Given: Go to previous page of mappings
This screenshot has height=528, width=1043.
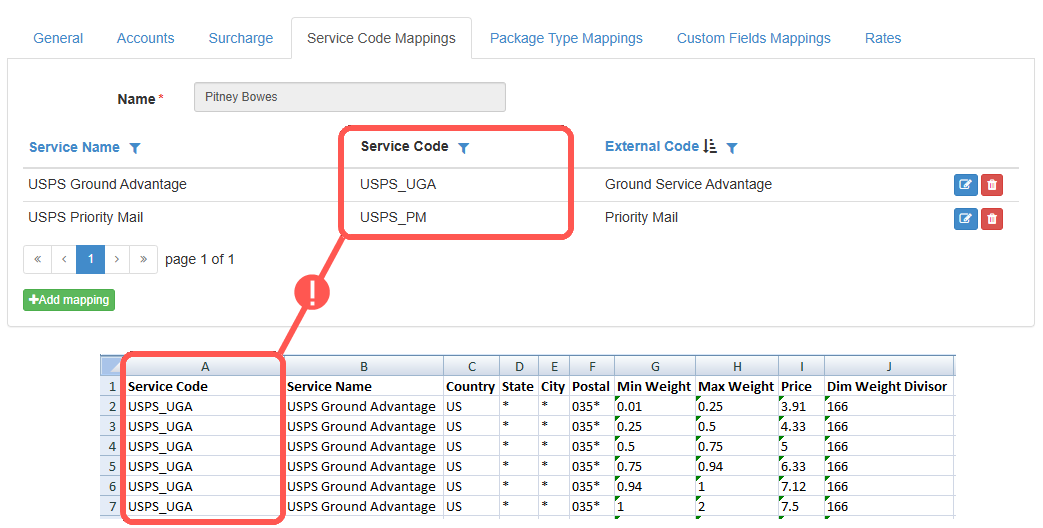Looking at the screenshot, I should [x=64, y=259].
